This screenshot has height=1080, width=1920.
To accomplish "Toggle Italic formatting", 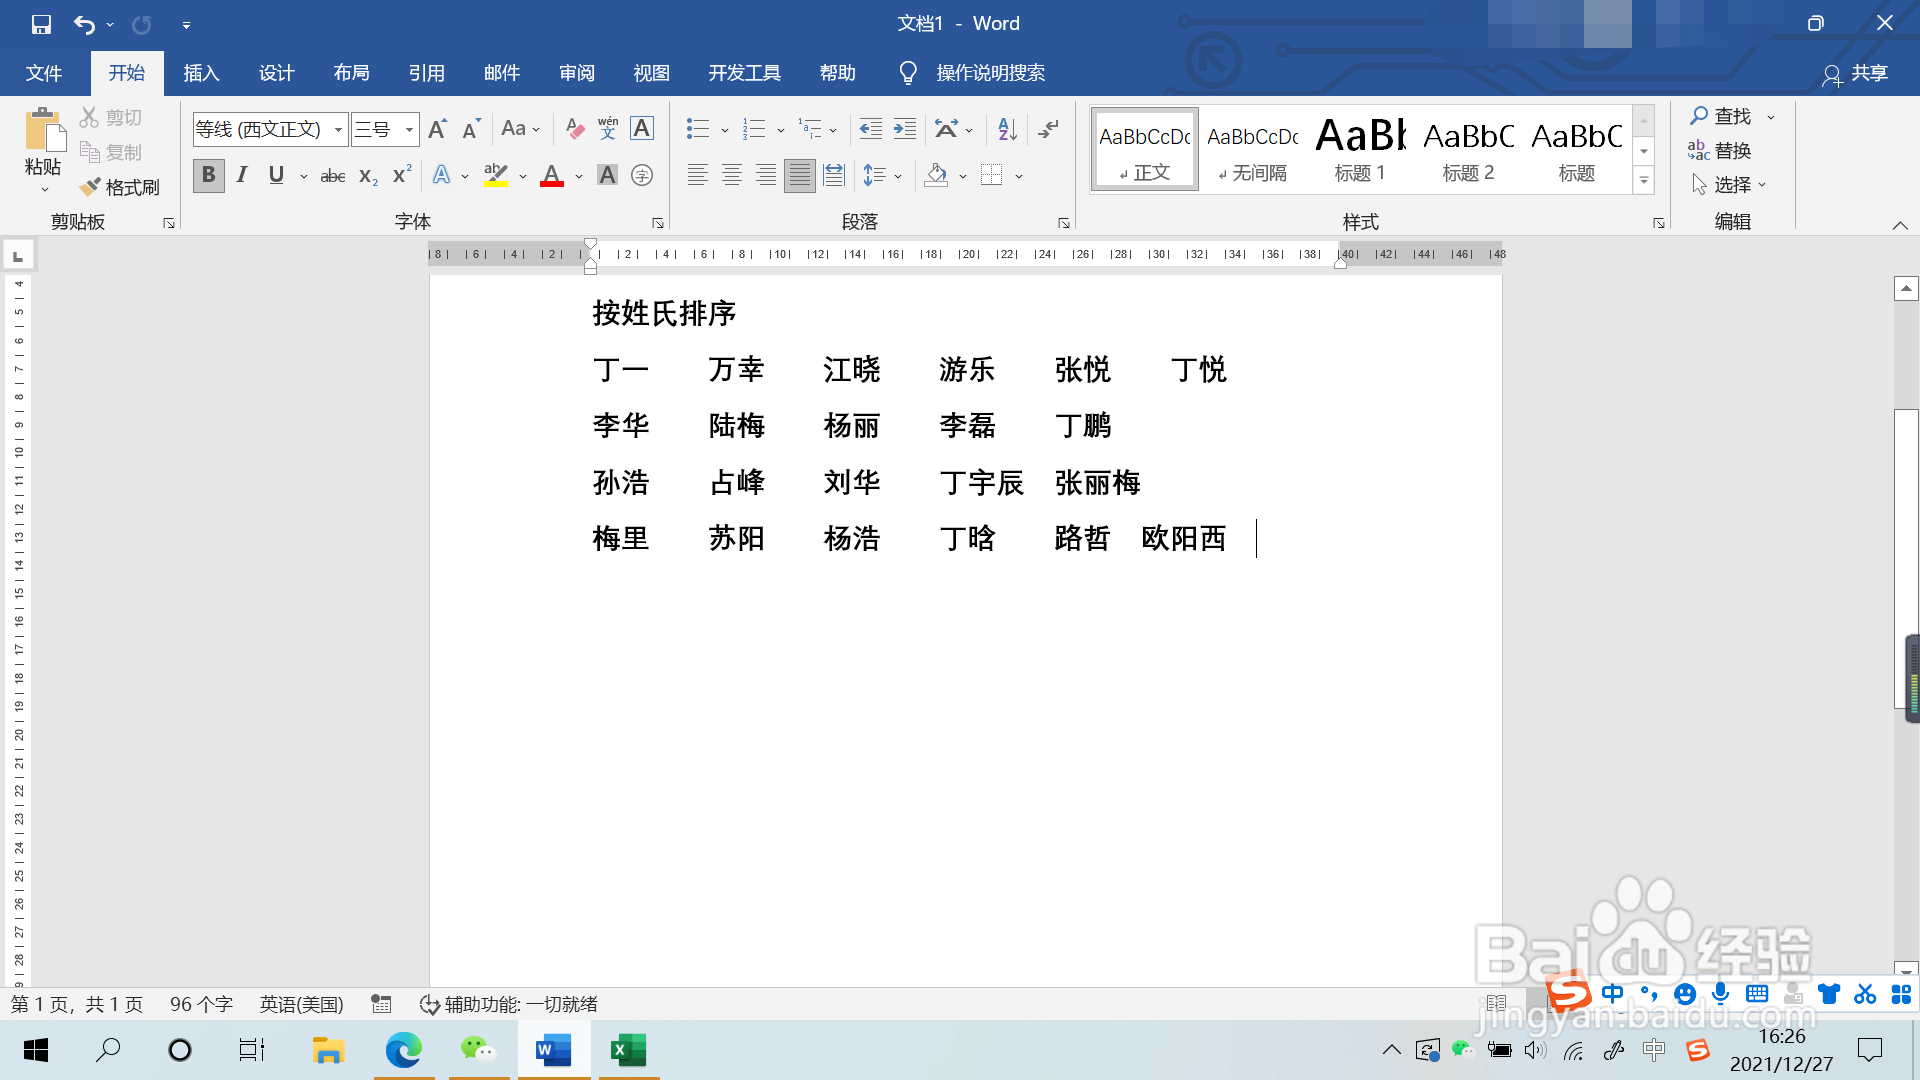I will click(242, 176).
